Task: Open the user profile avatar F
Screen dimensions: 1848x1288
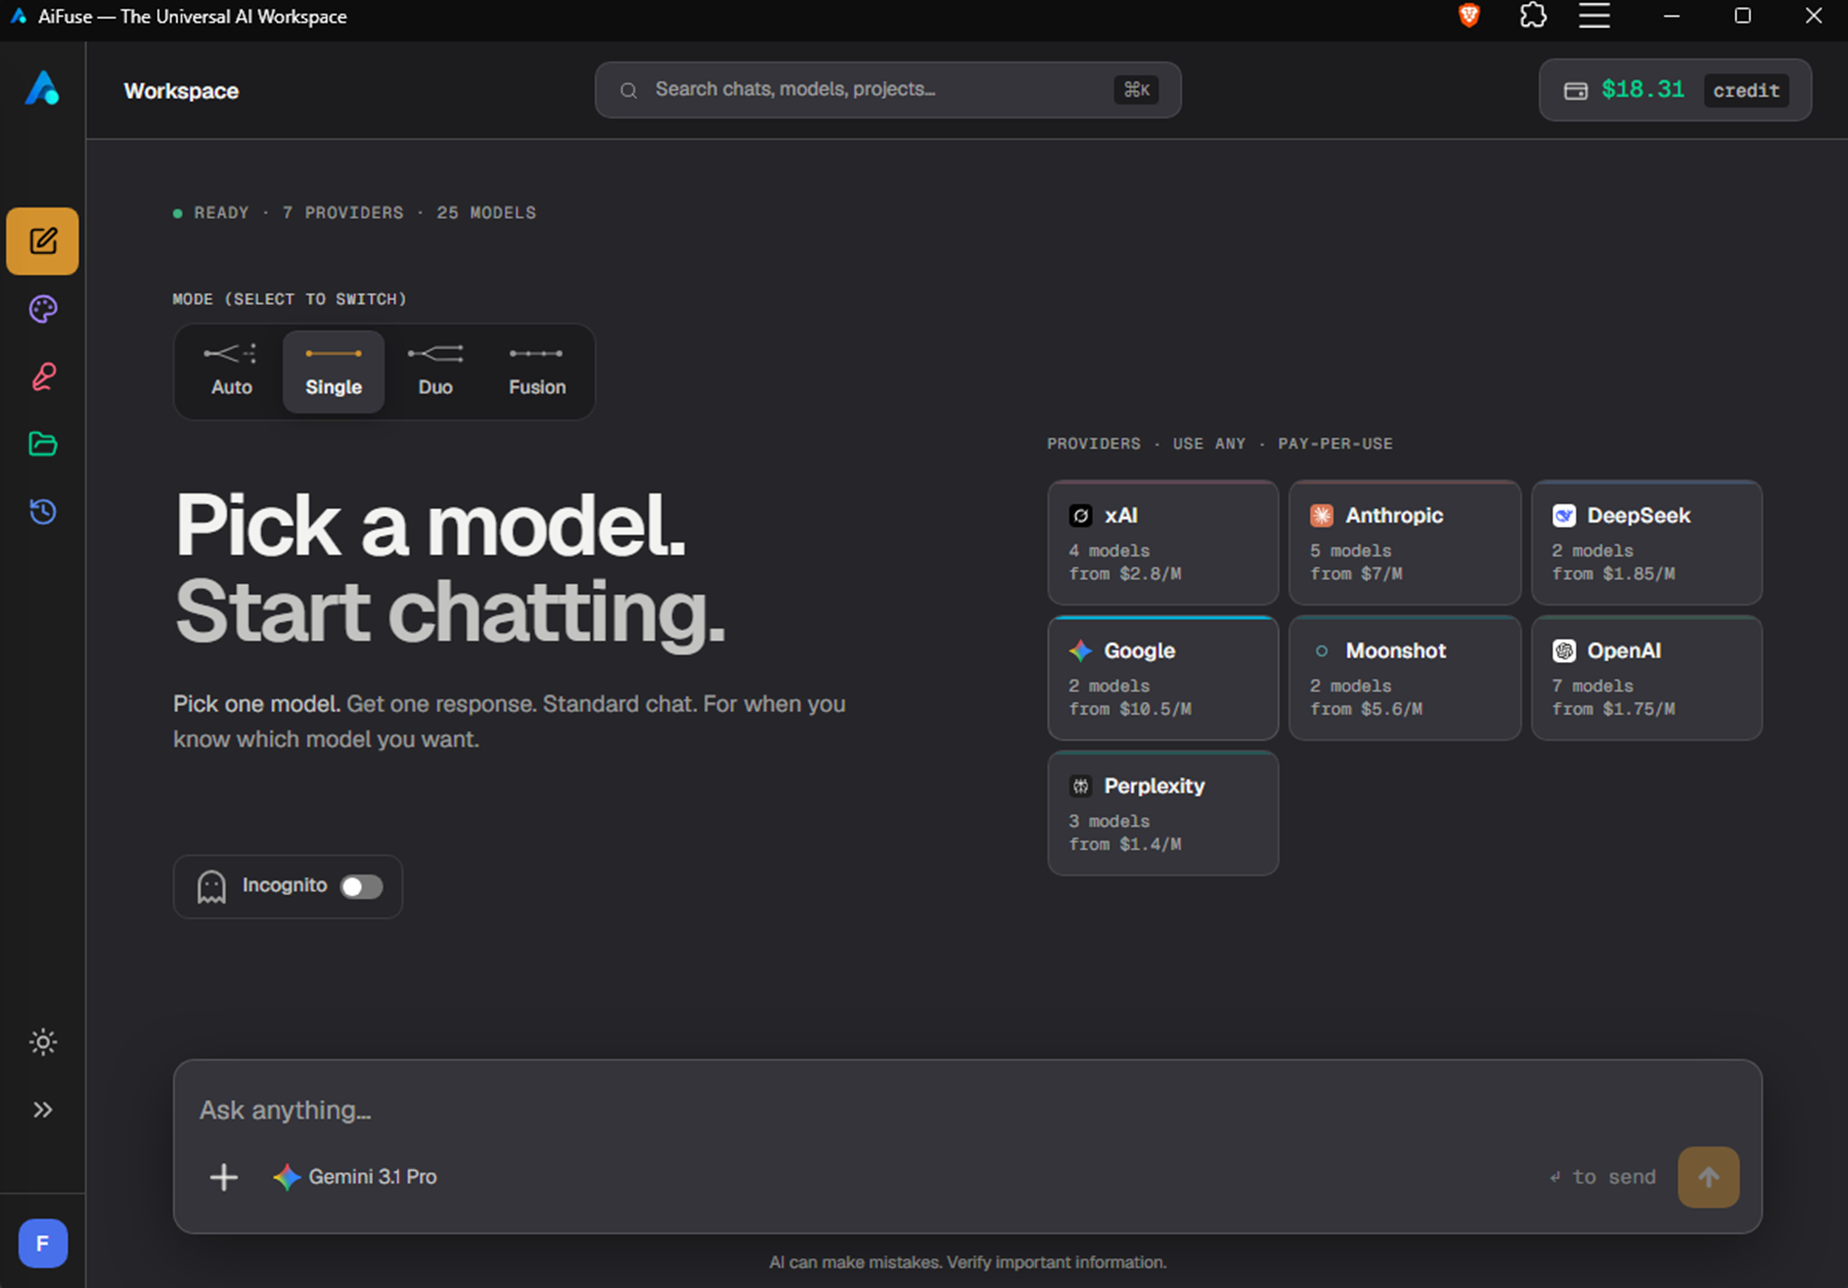Action: click(x=42, y=1243)
